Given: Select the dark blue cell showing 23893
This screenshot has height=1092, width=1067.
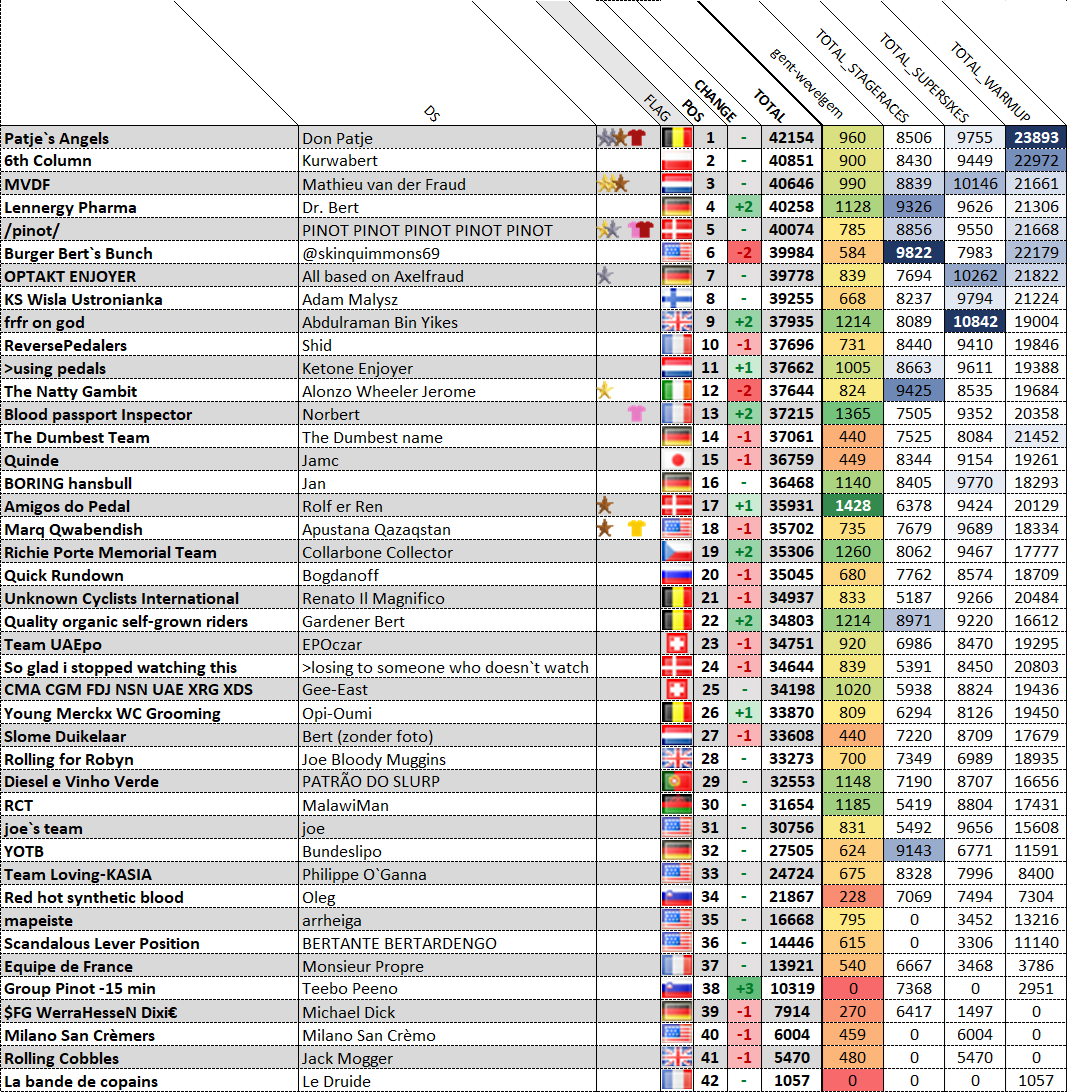Looking at the screenshot, I should (x=1036, y=137).
